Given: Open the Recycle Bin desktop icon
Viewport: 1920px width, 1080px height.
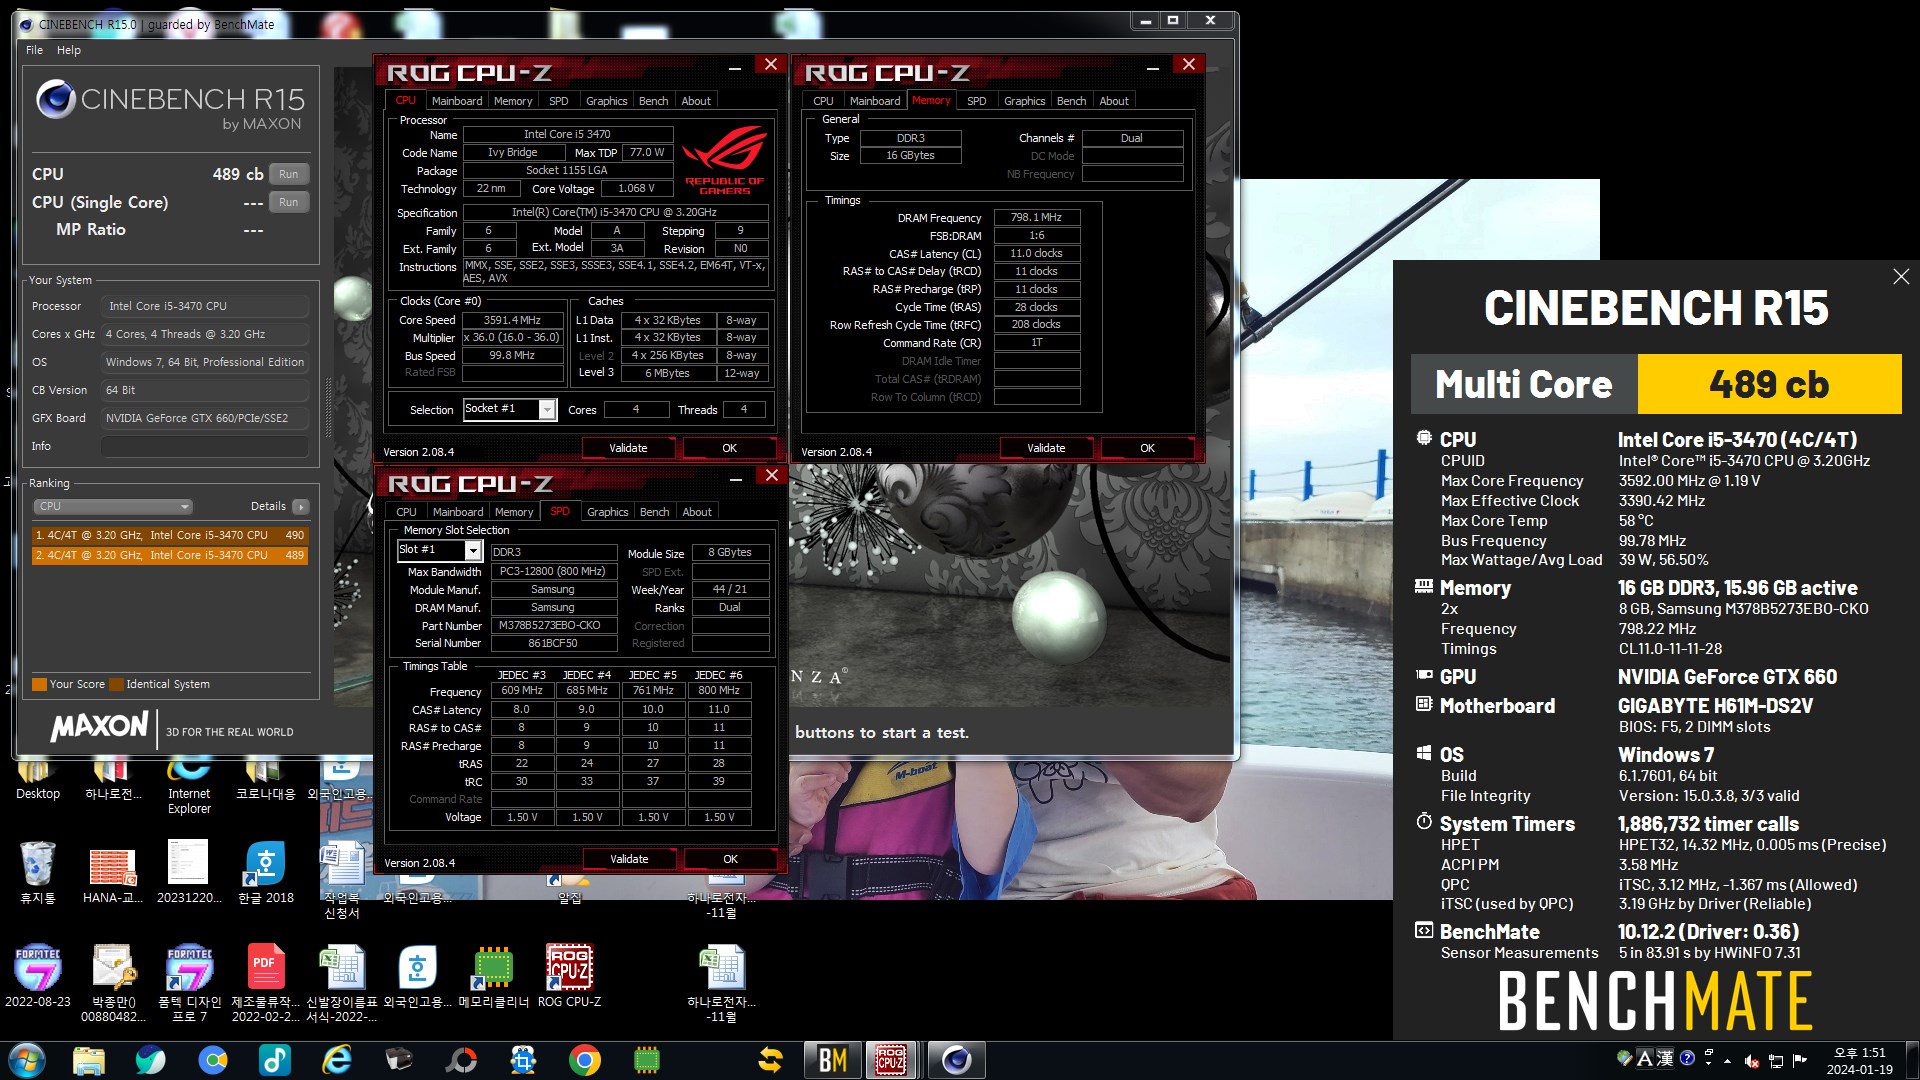Looking at the screenshot, I should [38, 872].
